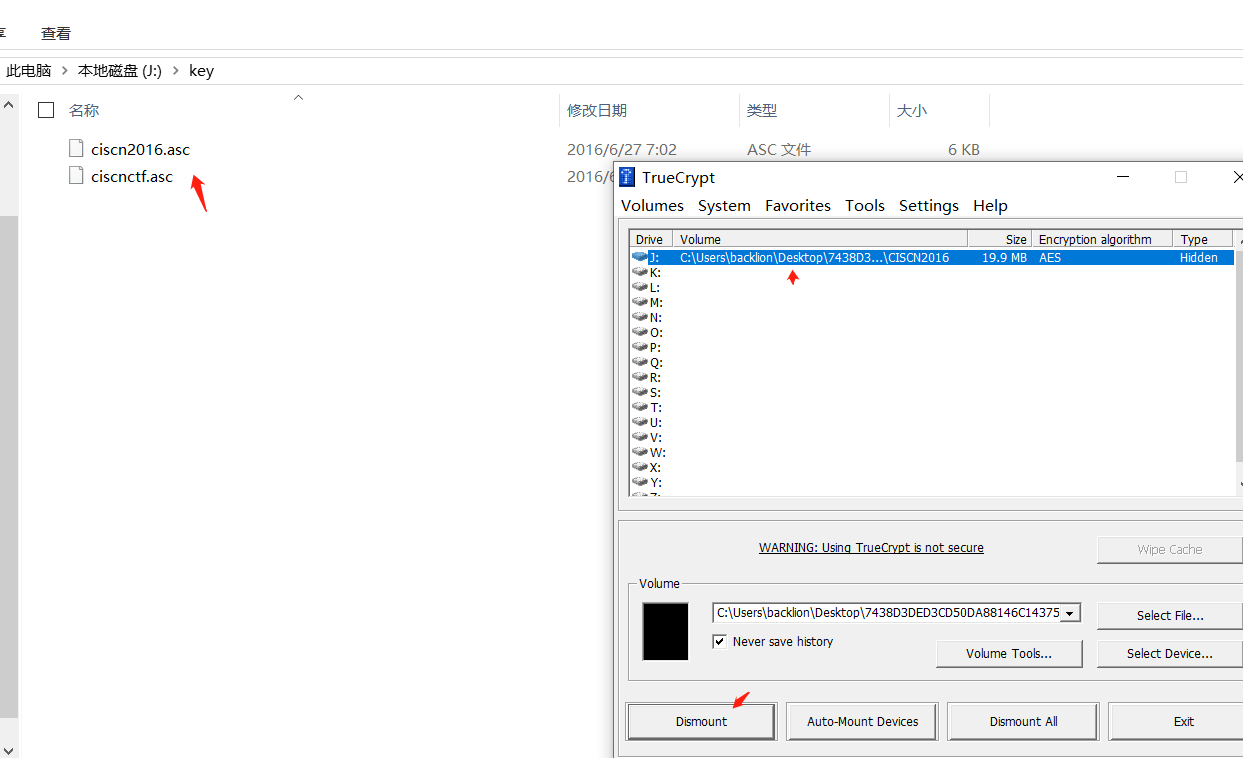Click Auto-Mount Devices button
1243x758 pixels.
[863, 721]
